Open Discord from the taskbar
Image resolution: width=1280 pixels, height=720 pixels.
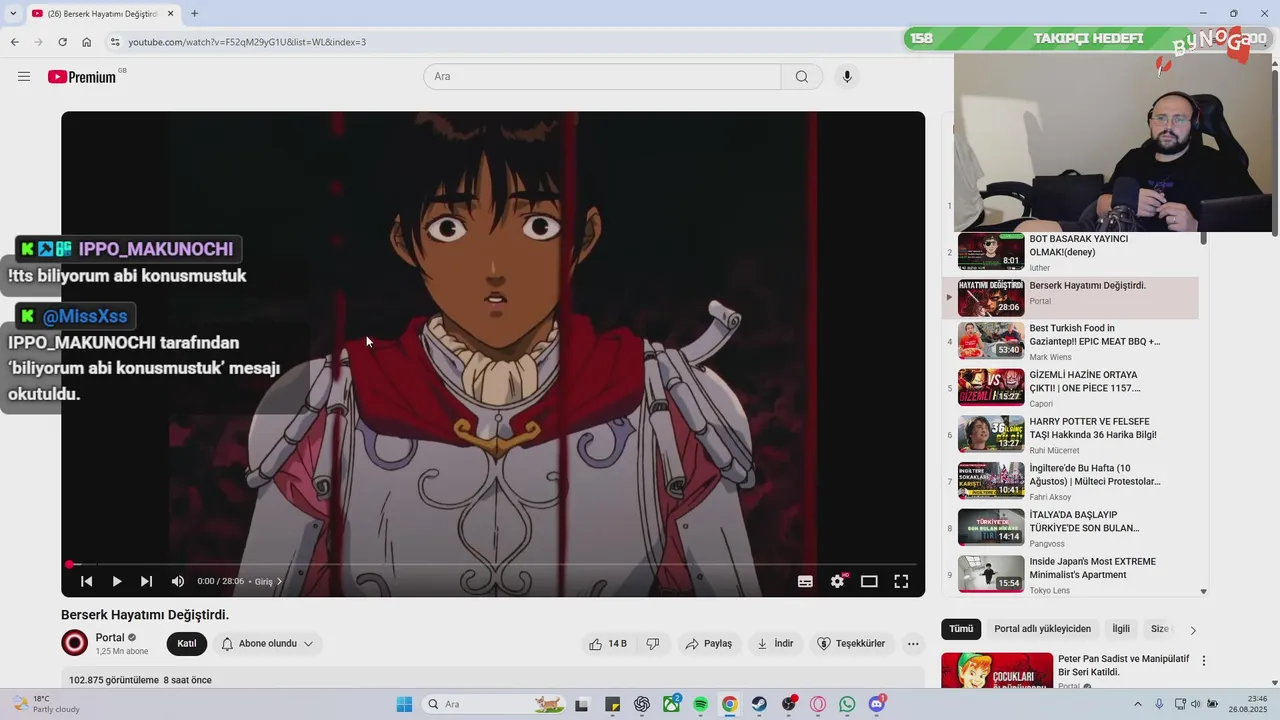(x=877, y=704)
